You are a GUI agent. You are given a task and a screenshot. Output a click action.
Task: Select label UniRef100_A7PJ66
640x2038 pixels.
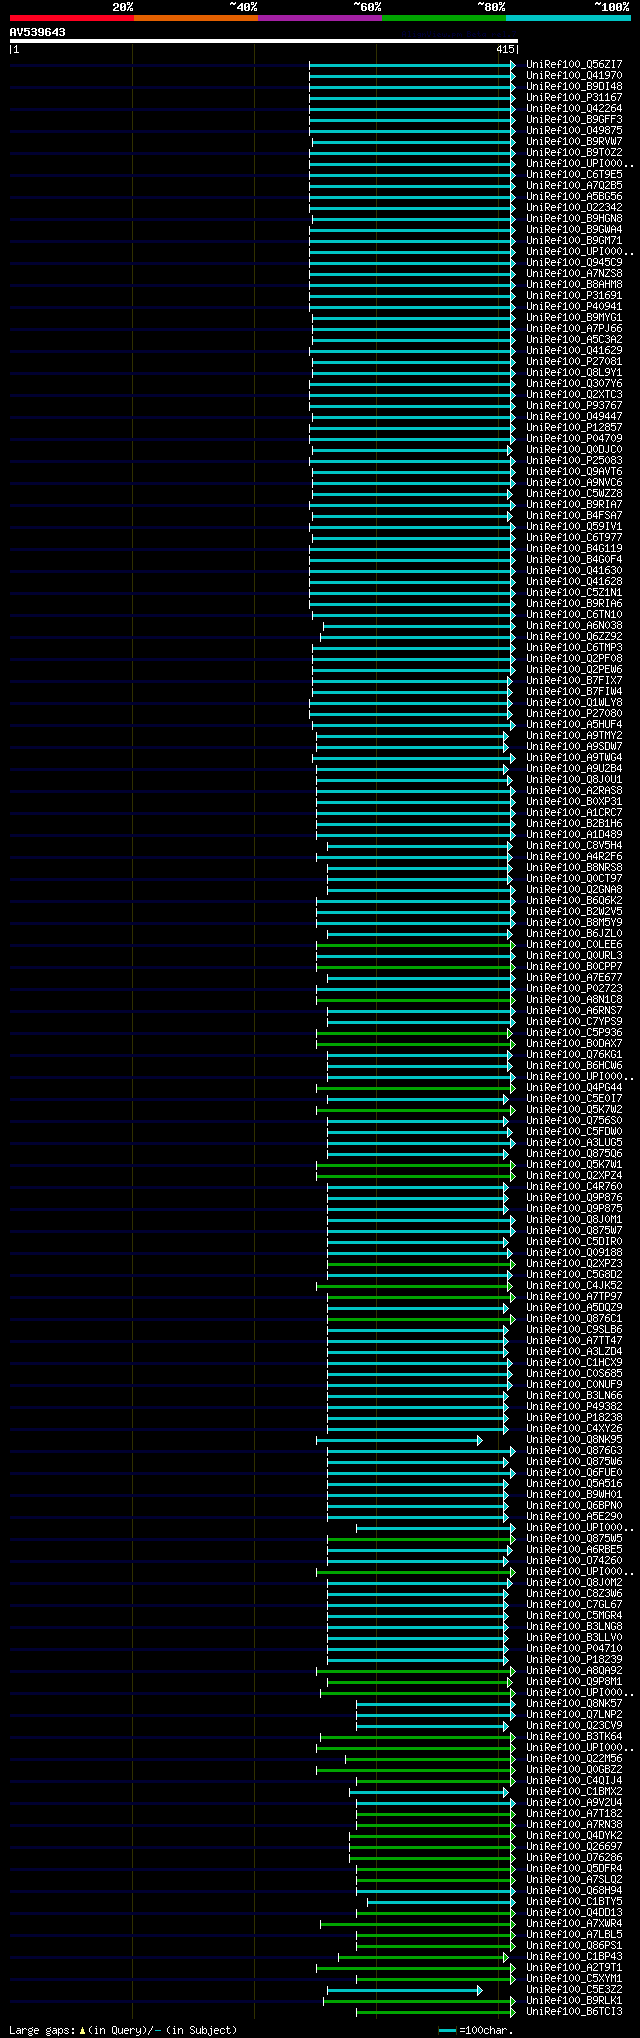coord(574,328)
